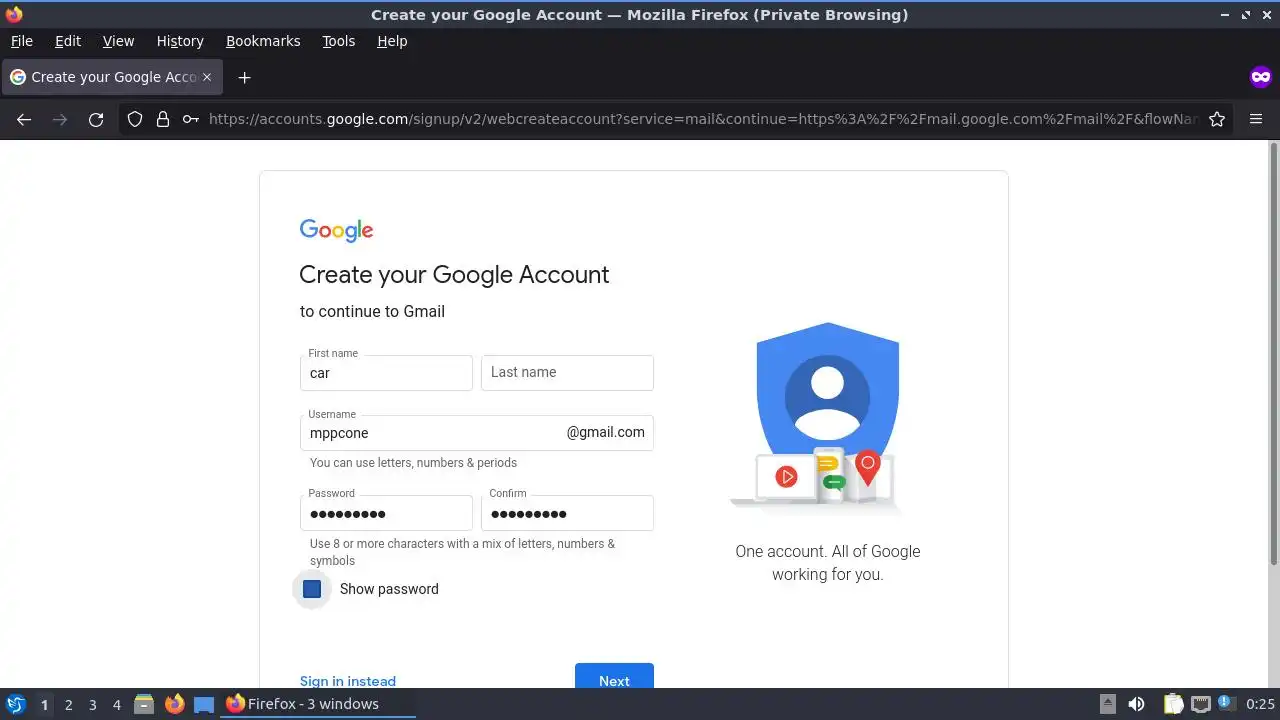Reload the current page
Screen dimensions: 1280x720
click(x=96, y=119)
